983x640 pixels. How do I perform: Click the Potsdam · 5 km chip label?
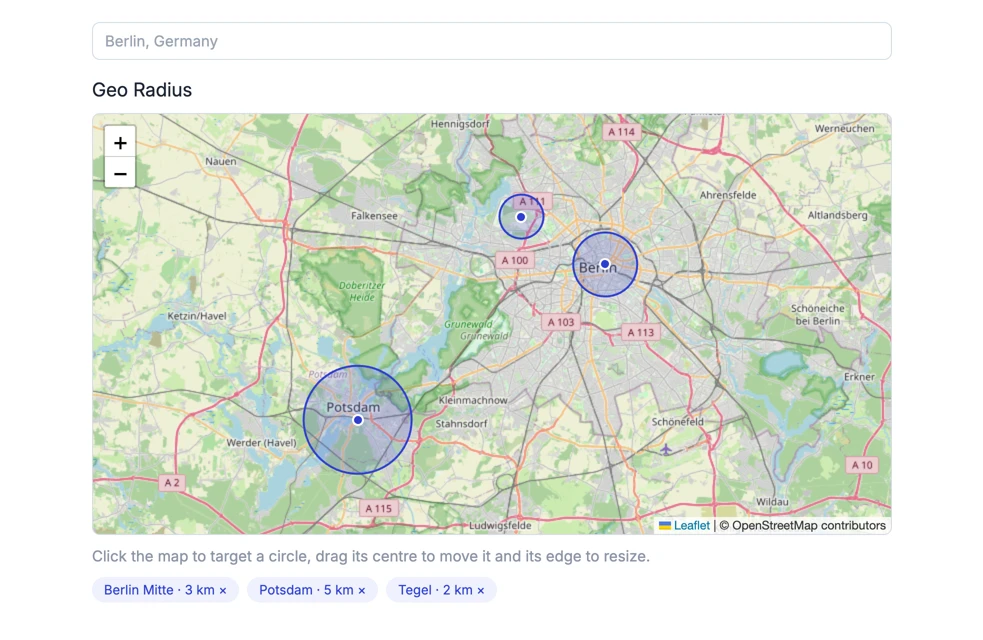point(306,590)
